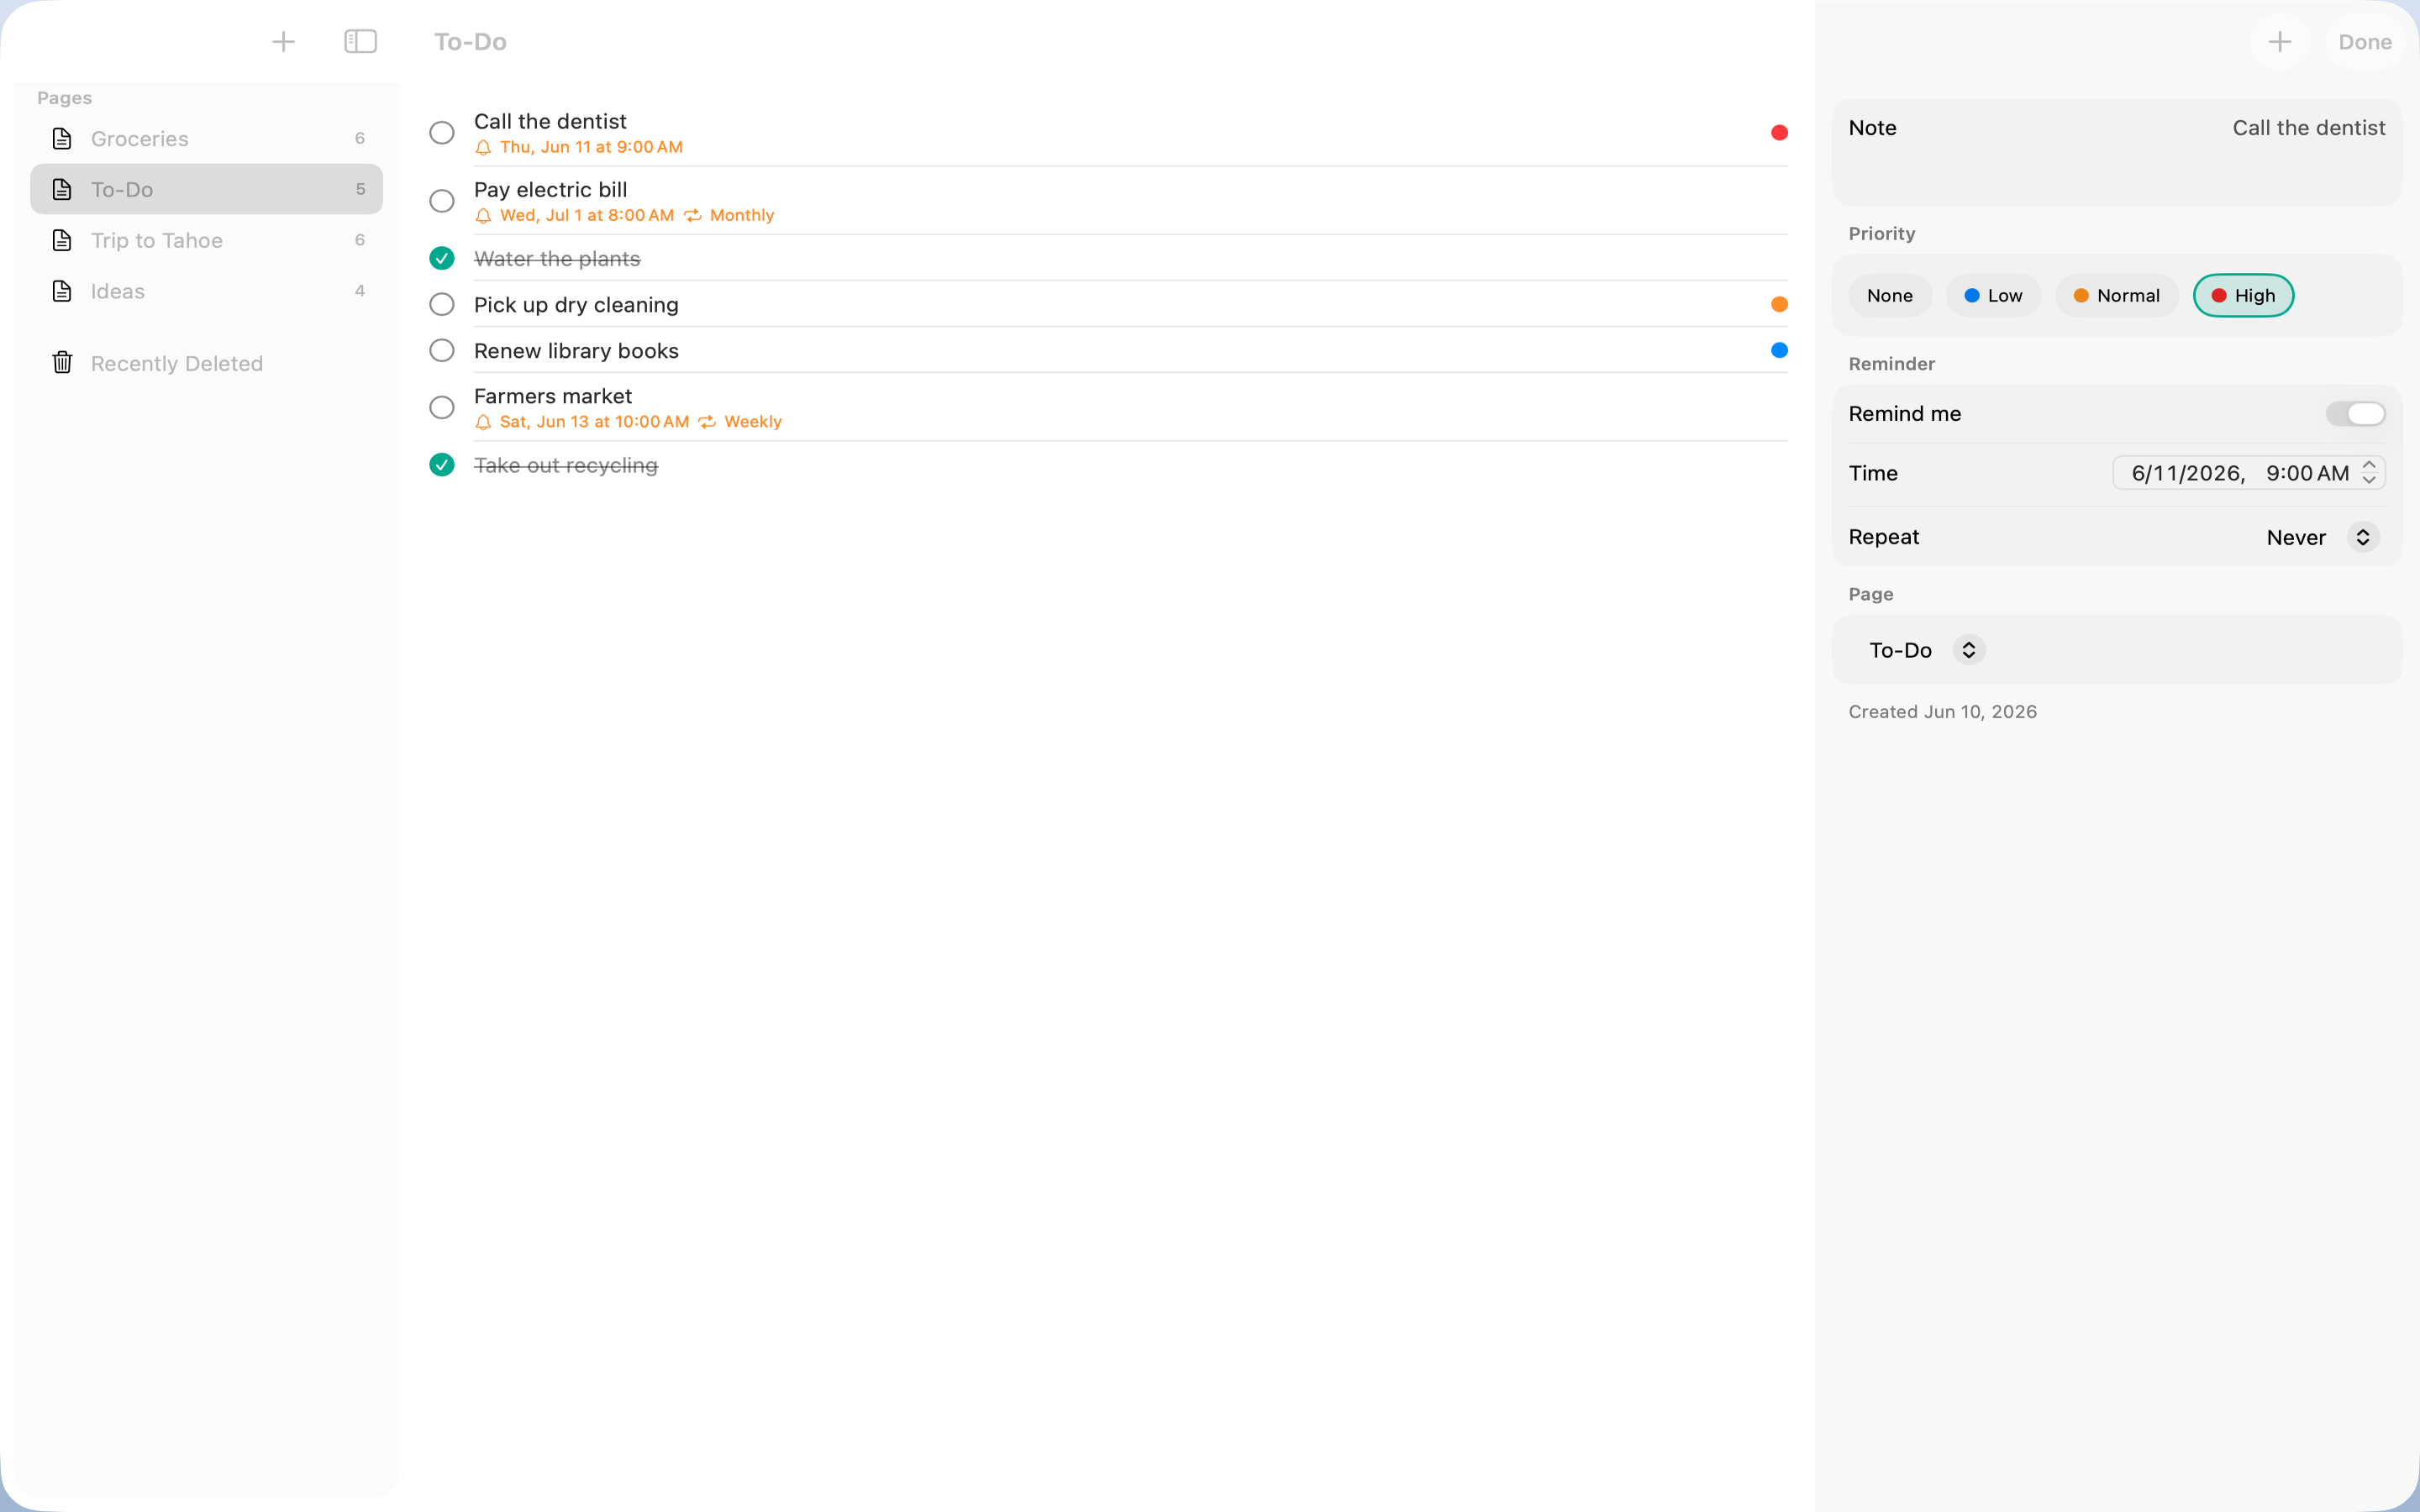The height and width of the screenshot is (1512, 2420).
Task: Select the Pay electric bill item text
Action: tap(550, 189)
